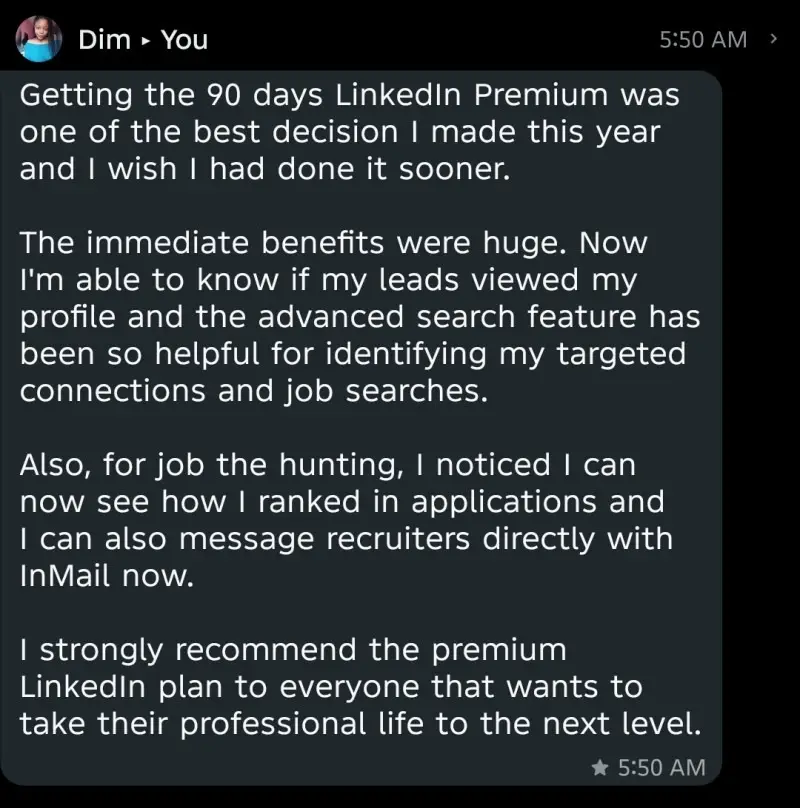This screenshot has height=808, width=800.
Task: Click the 5:50 AM time in the header
Action: 703,40
